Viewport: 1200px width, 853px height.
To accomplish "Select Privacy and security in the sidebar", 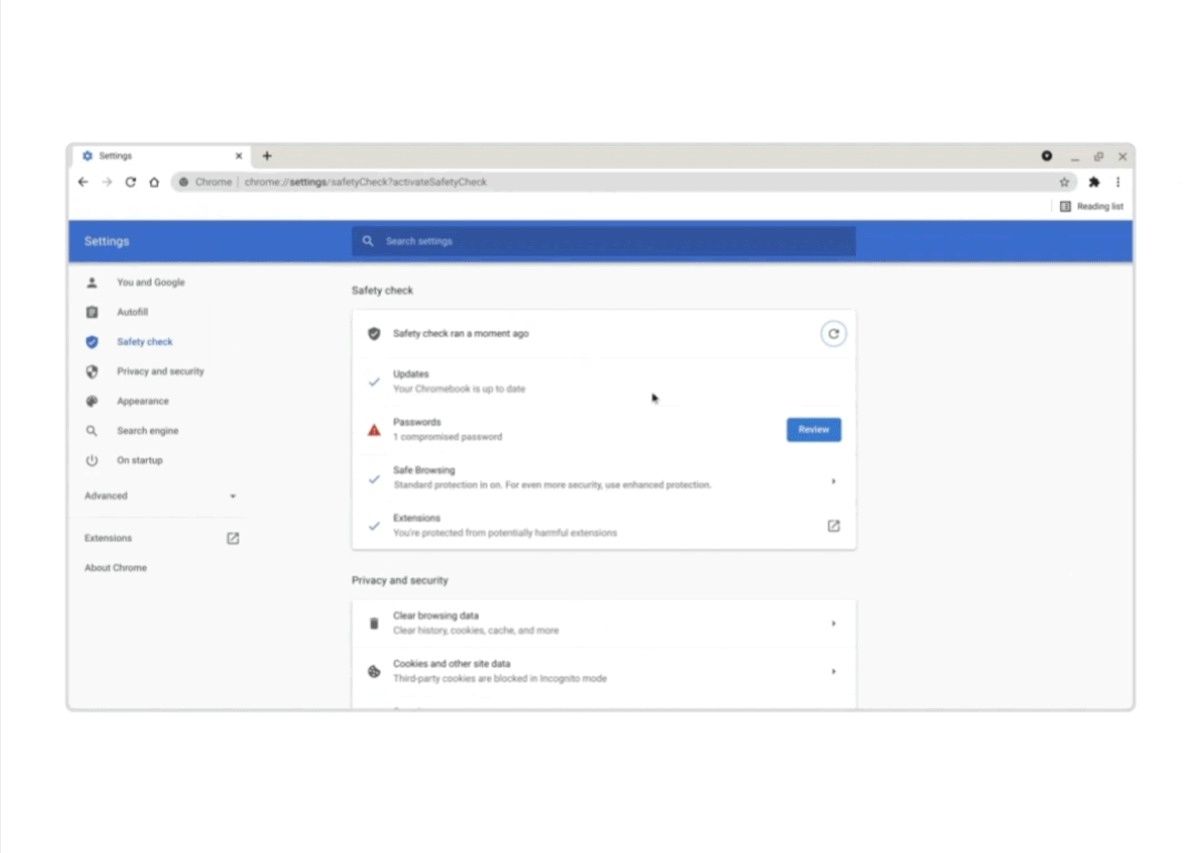I will (160, 371).
